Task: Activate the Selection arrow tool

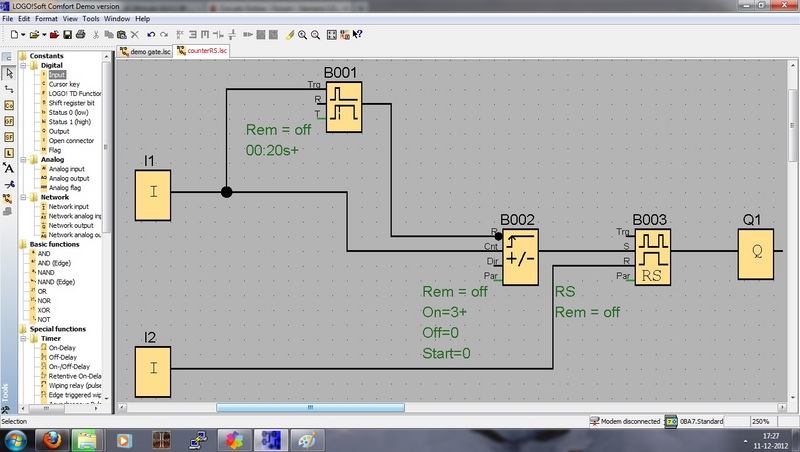Action: 9,73
